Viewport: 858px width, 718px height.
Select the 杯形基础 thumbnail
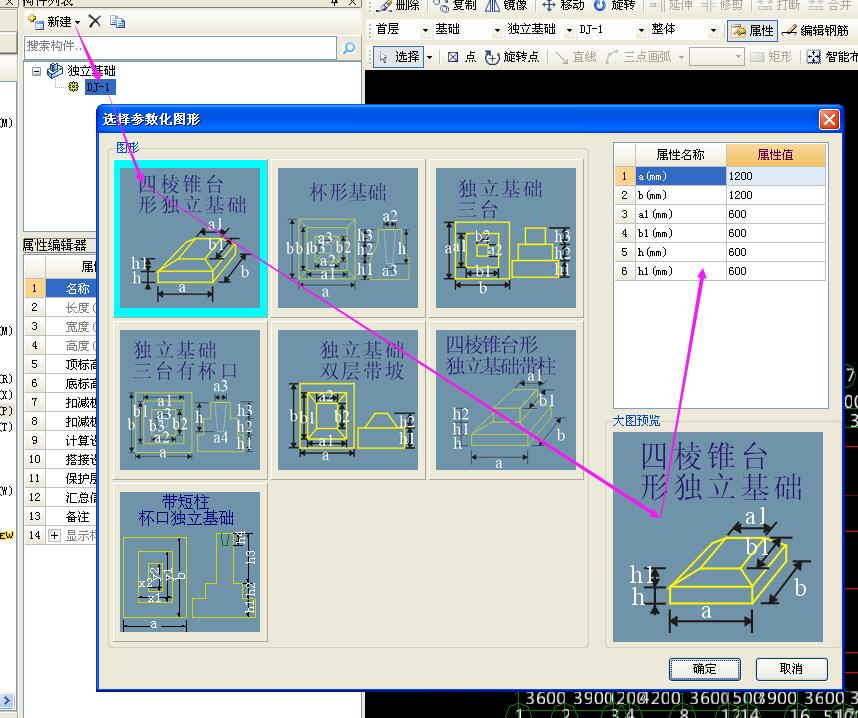pyautogui.click(x=348, y=238)
